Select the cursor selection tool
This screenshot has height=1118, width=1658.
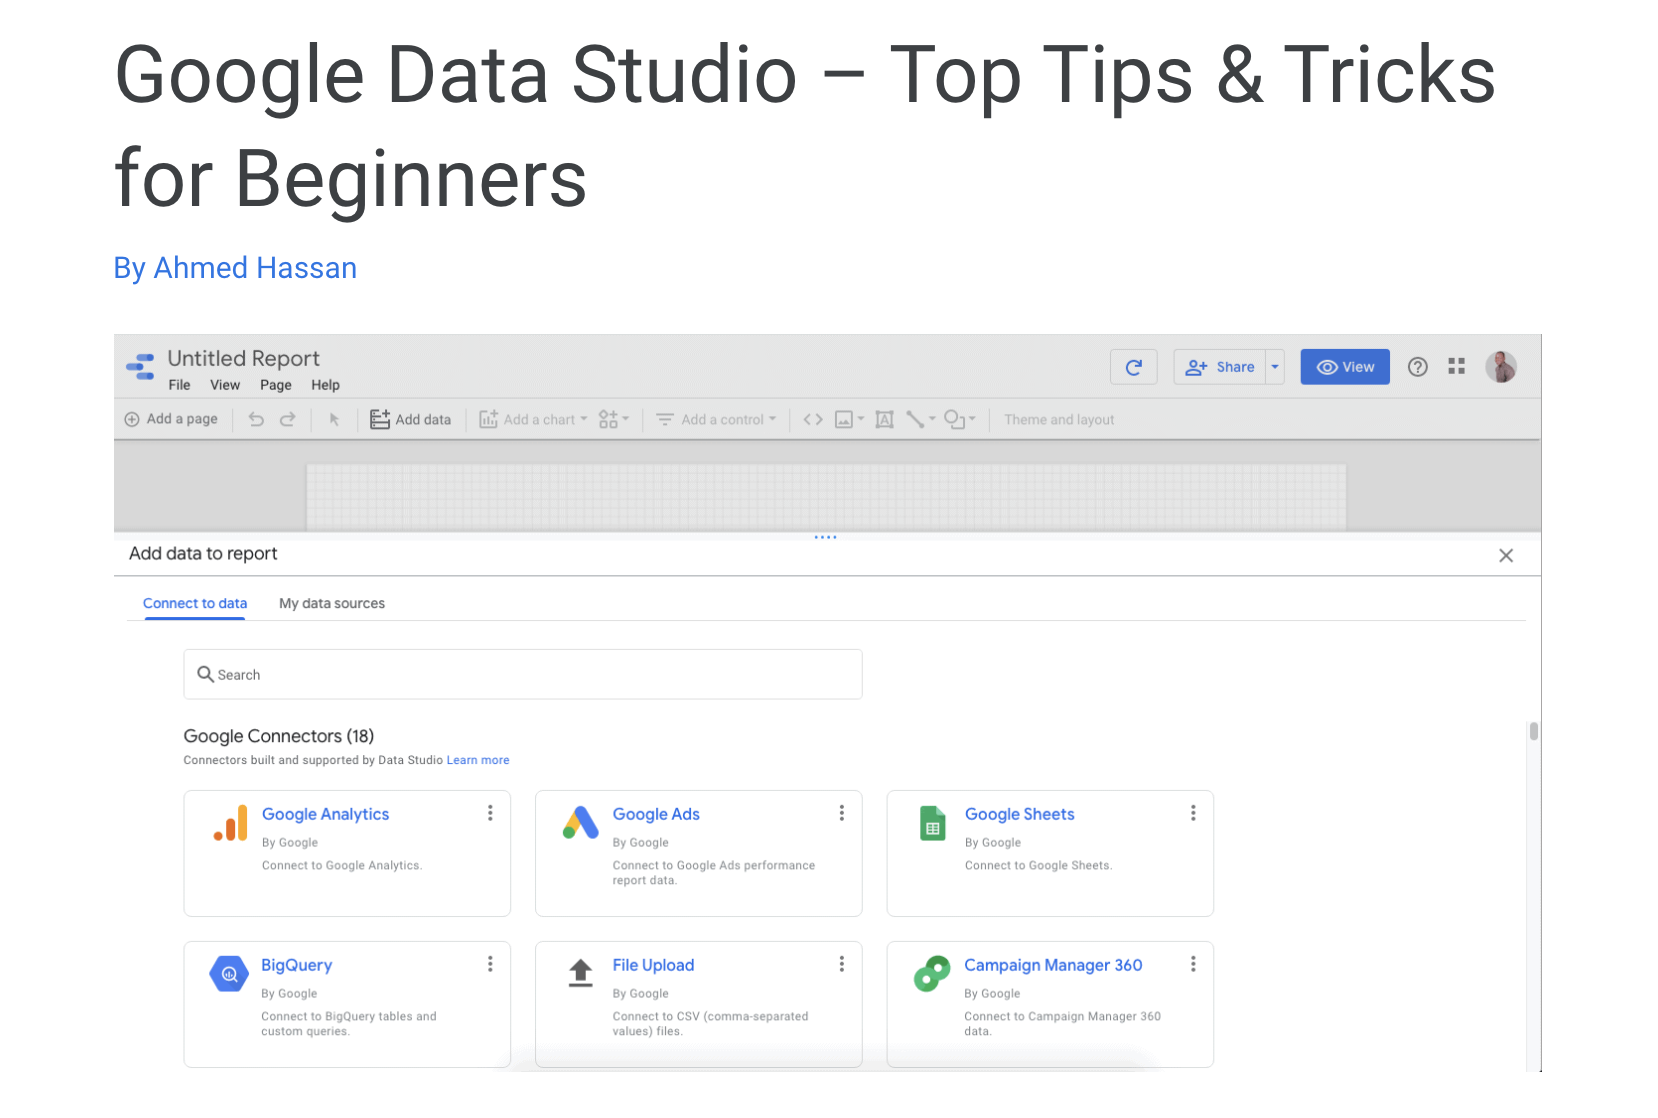coord(334,419)
